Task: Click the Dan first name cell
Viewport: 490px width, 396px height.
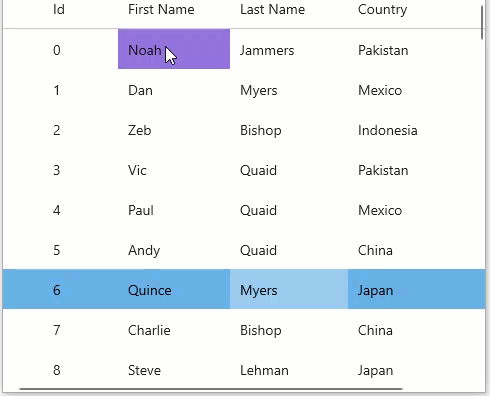Action: click(x=174, y=90)
